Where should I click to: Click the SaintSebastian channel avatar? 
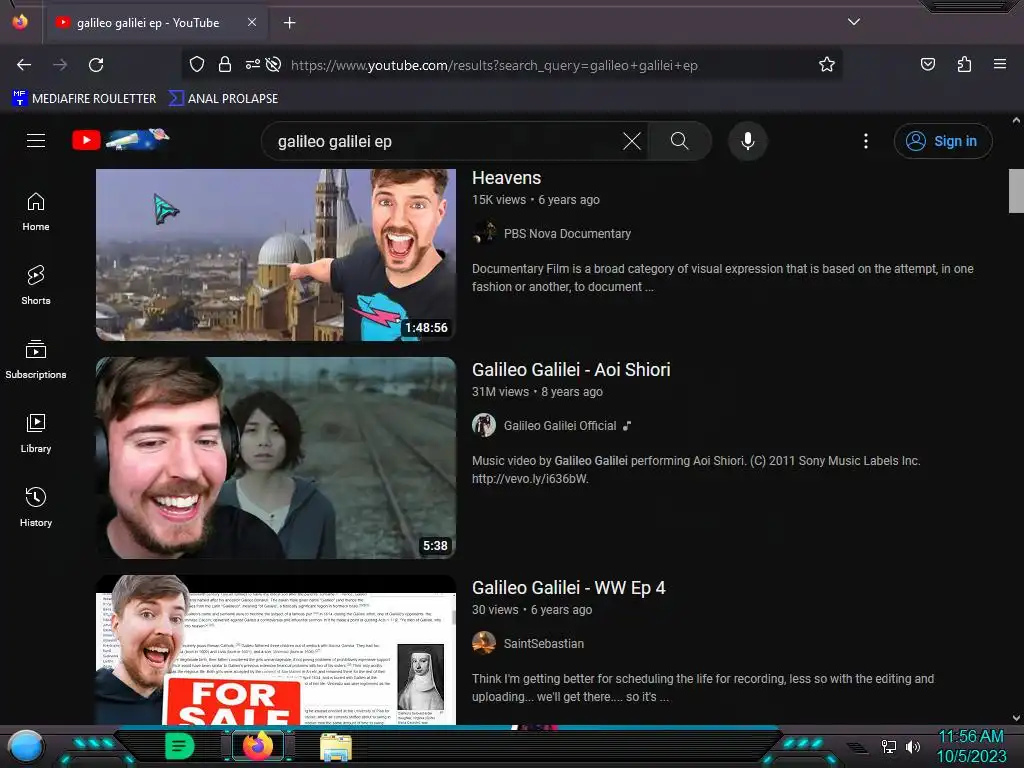pos(484,643)
